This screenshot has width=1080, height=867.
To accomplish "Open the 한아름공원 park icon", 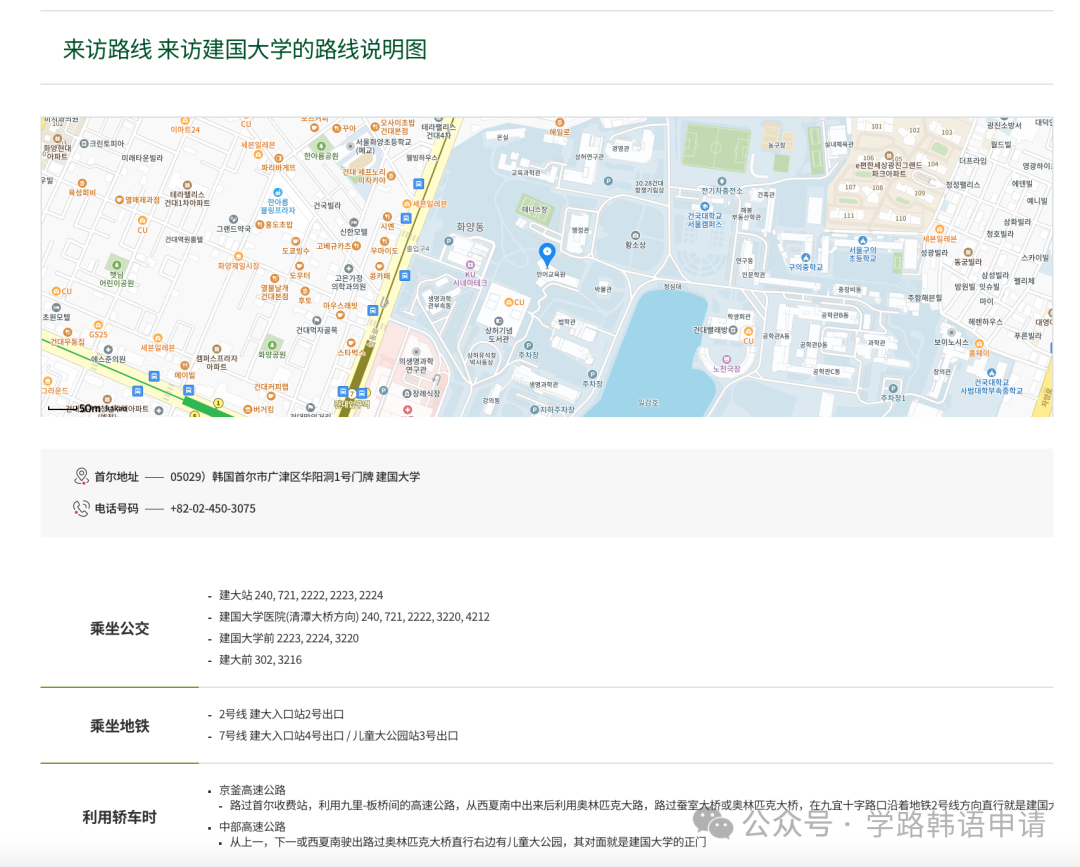I will [x=321, y=146].
